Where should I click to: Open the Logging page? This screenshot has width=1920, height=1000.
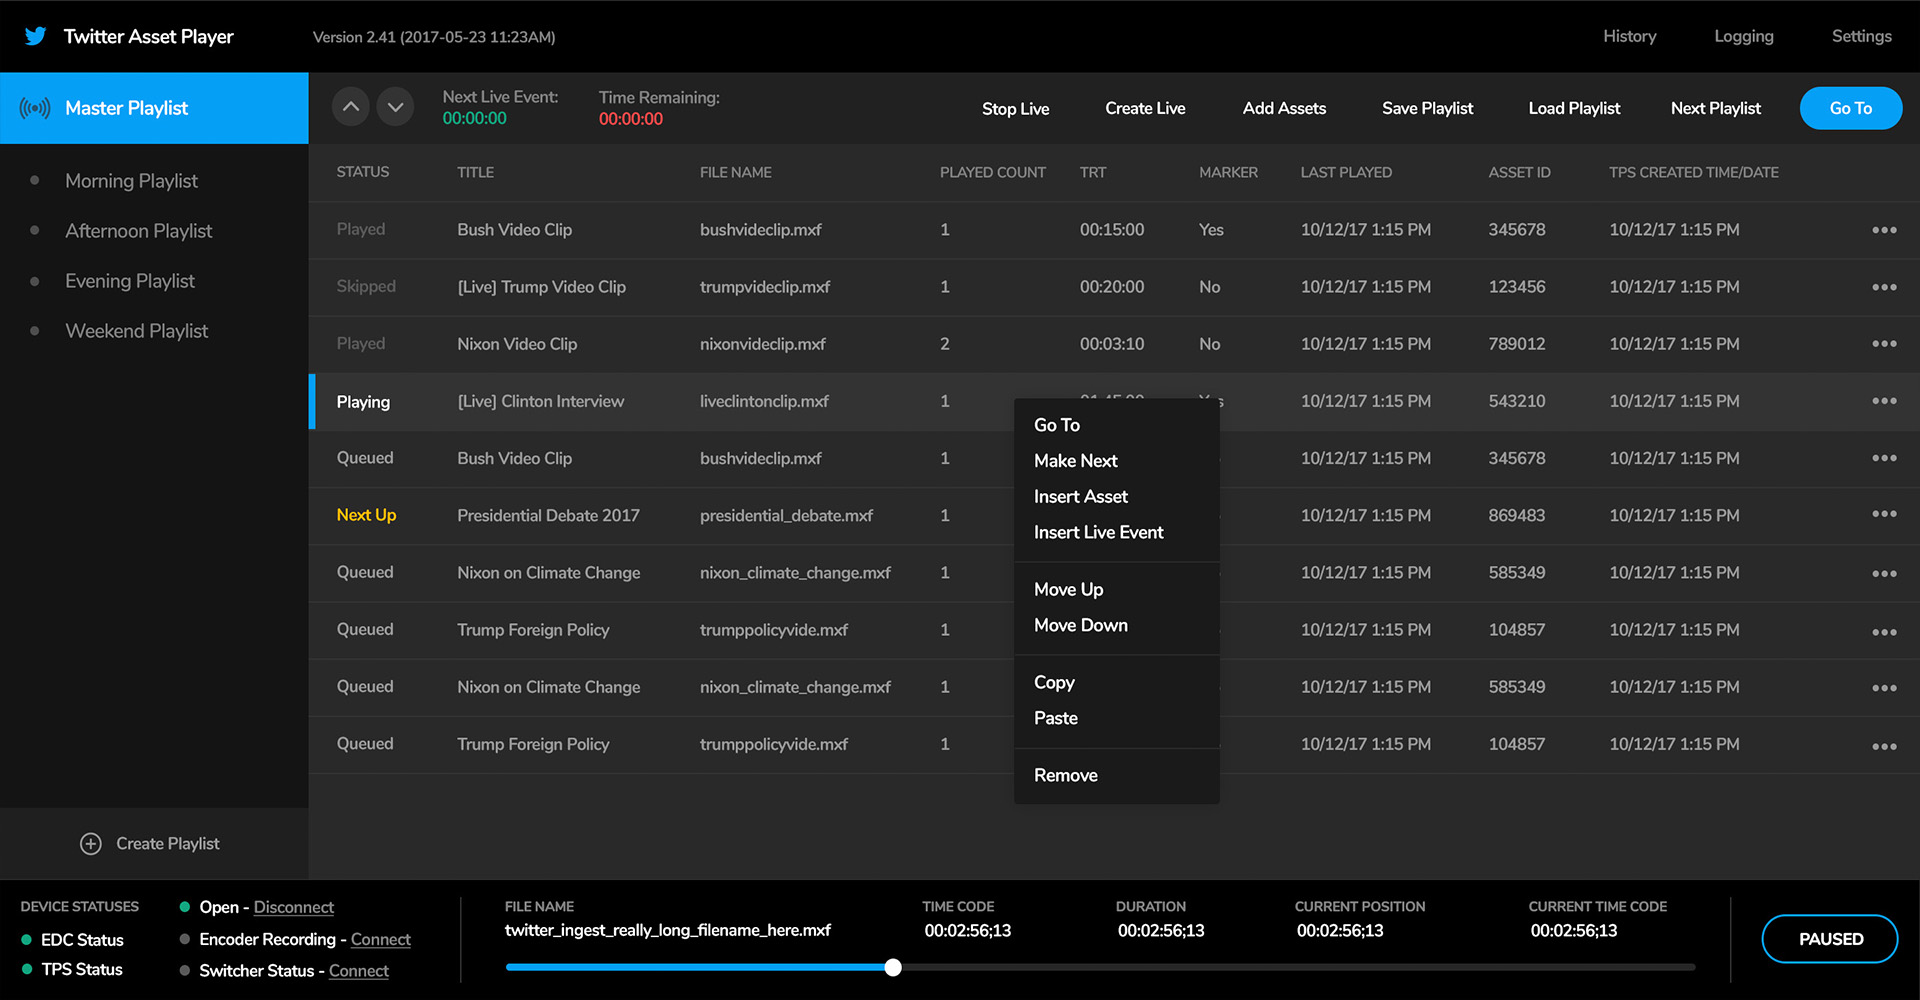[x=1744, y=36]
